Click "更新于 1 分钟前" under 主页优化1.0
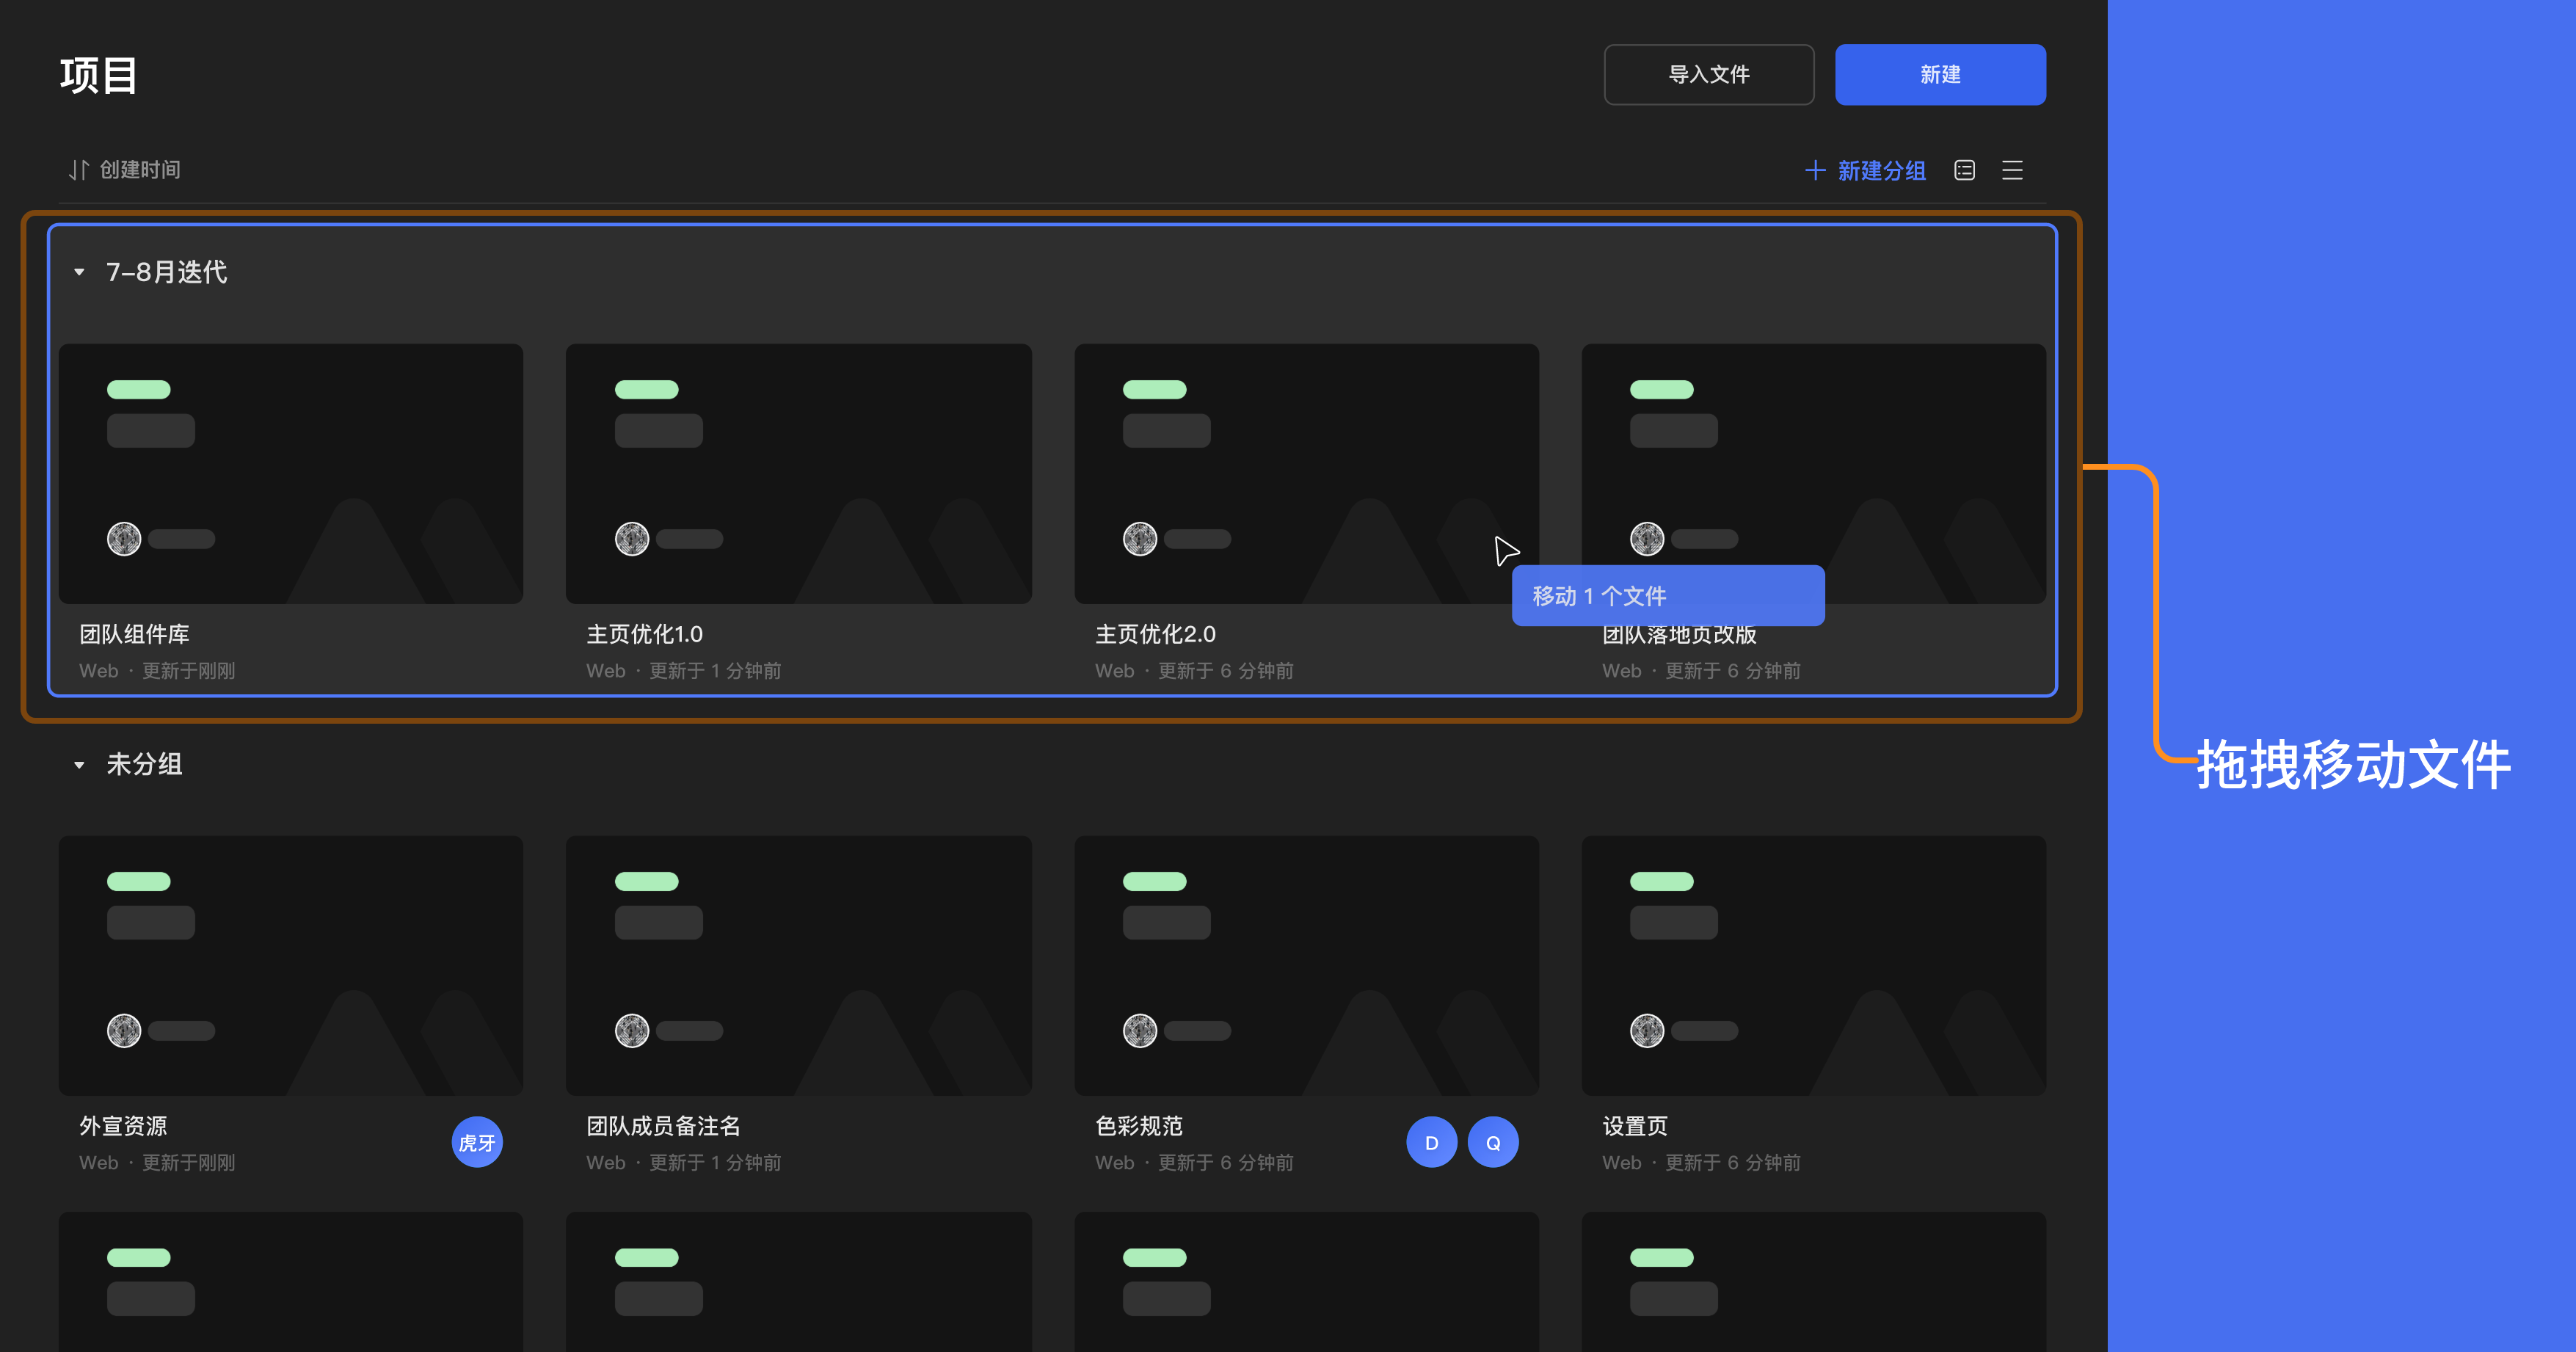Viewport: 2576px width, 1352px height. point(715,671)
